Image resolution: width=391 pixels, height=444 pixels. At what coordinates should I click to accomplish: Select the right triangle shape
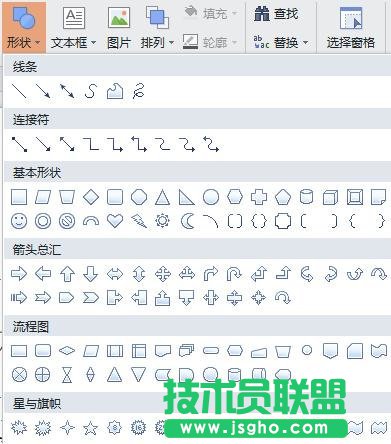click(186, 197)
